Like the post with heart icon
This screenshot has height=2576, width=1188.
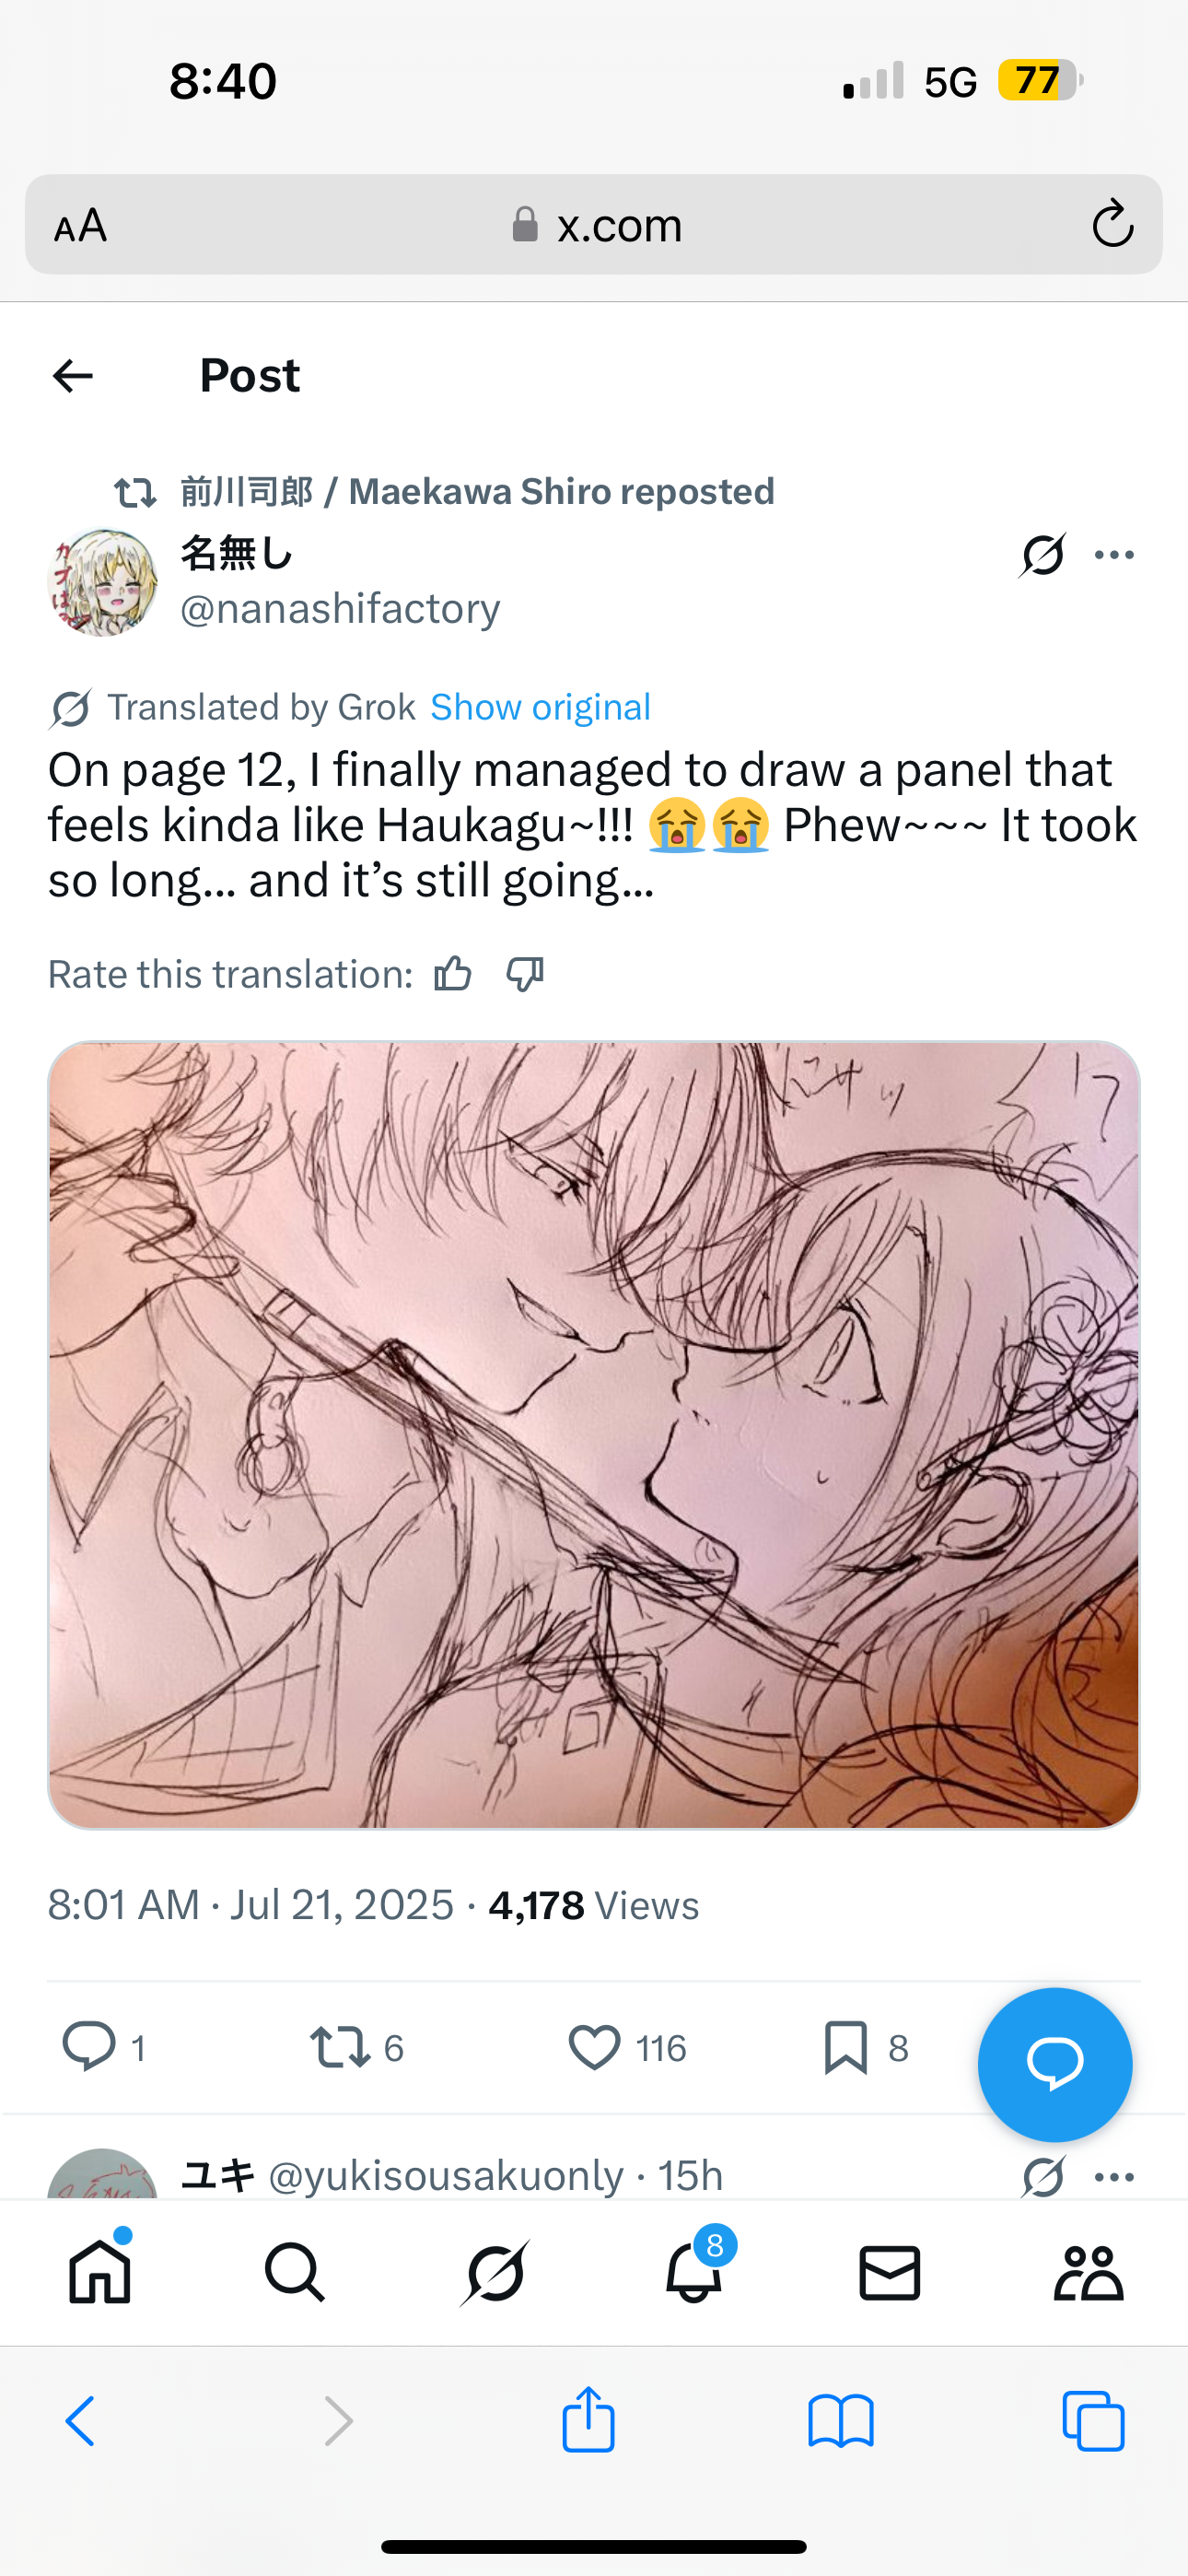595,2046
